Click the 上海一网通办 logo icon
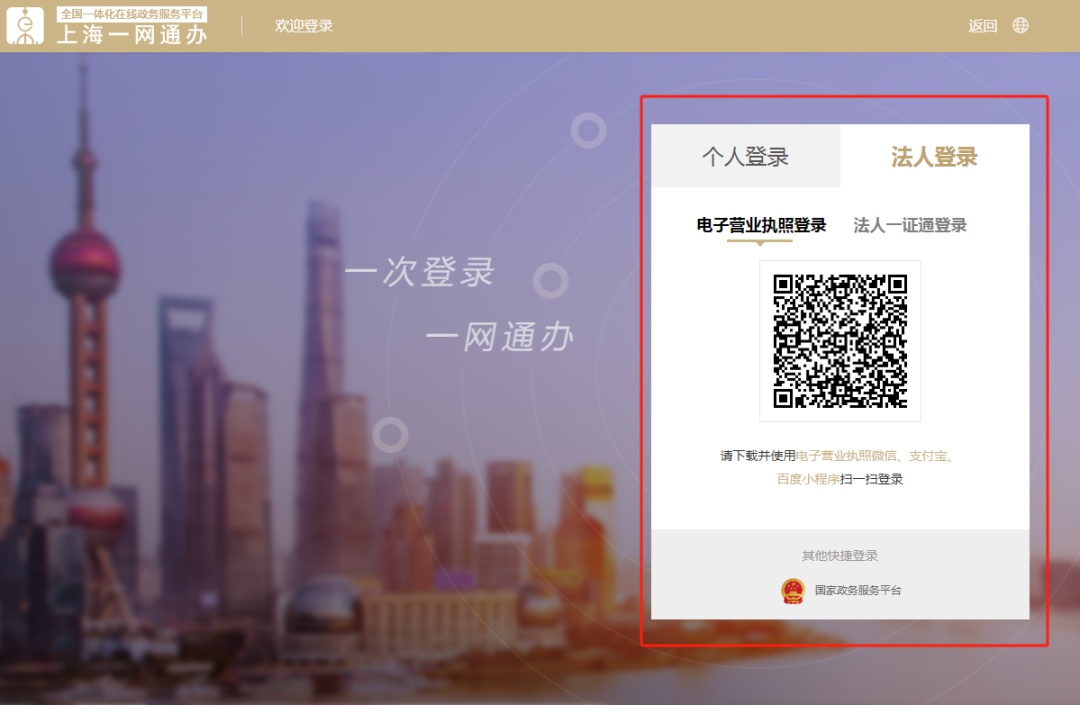This screenshot has width=1080, height=705. tap(25, 26)
